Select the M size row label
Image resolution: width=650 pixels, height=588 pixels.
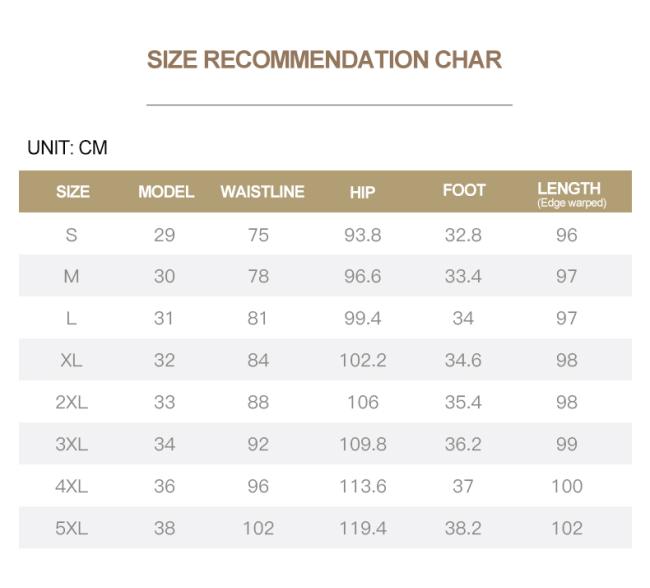pyautogui.click(x=71, y=277)
